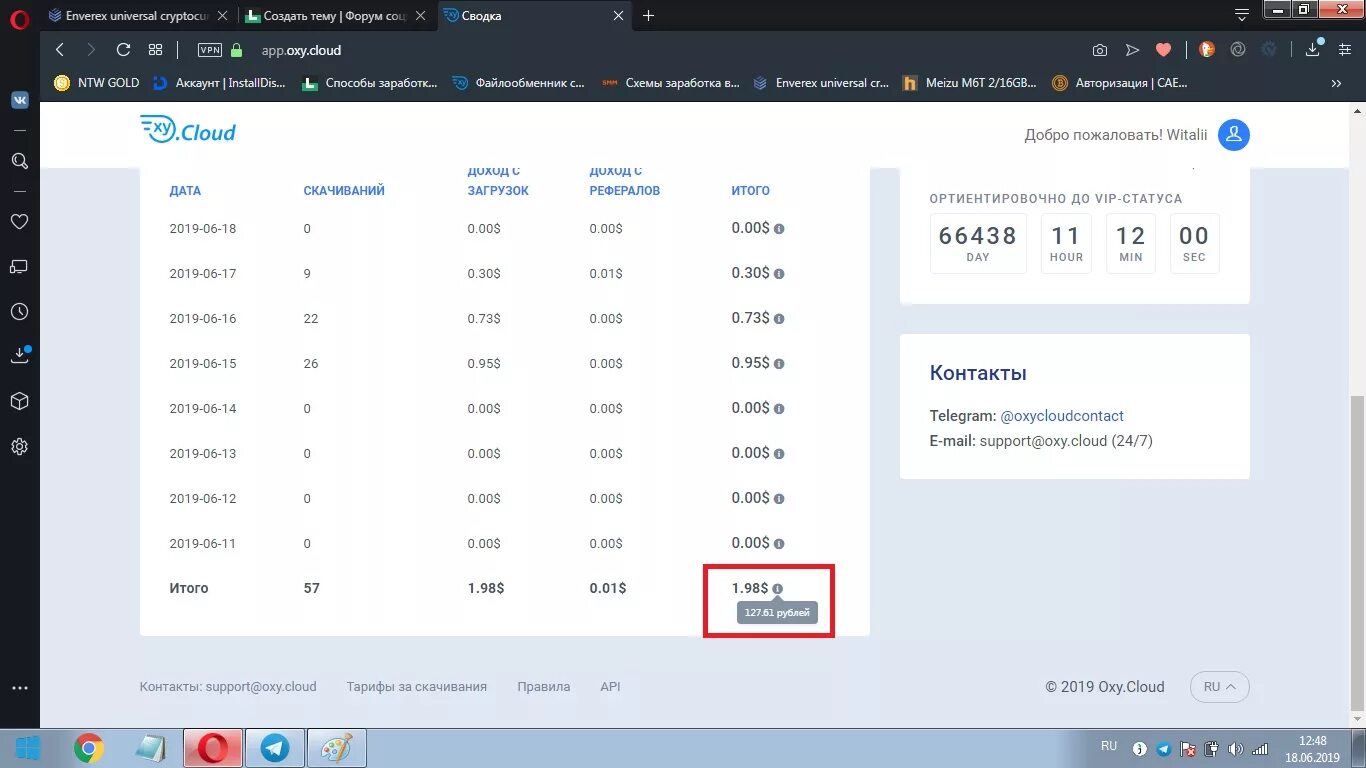Reload the current oxy.cloud page

click(123, 50)
